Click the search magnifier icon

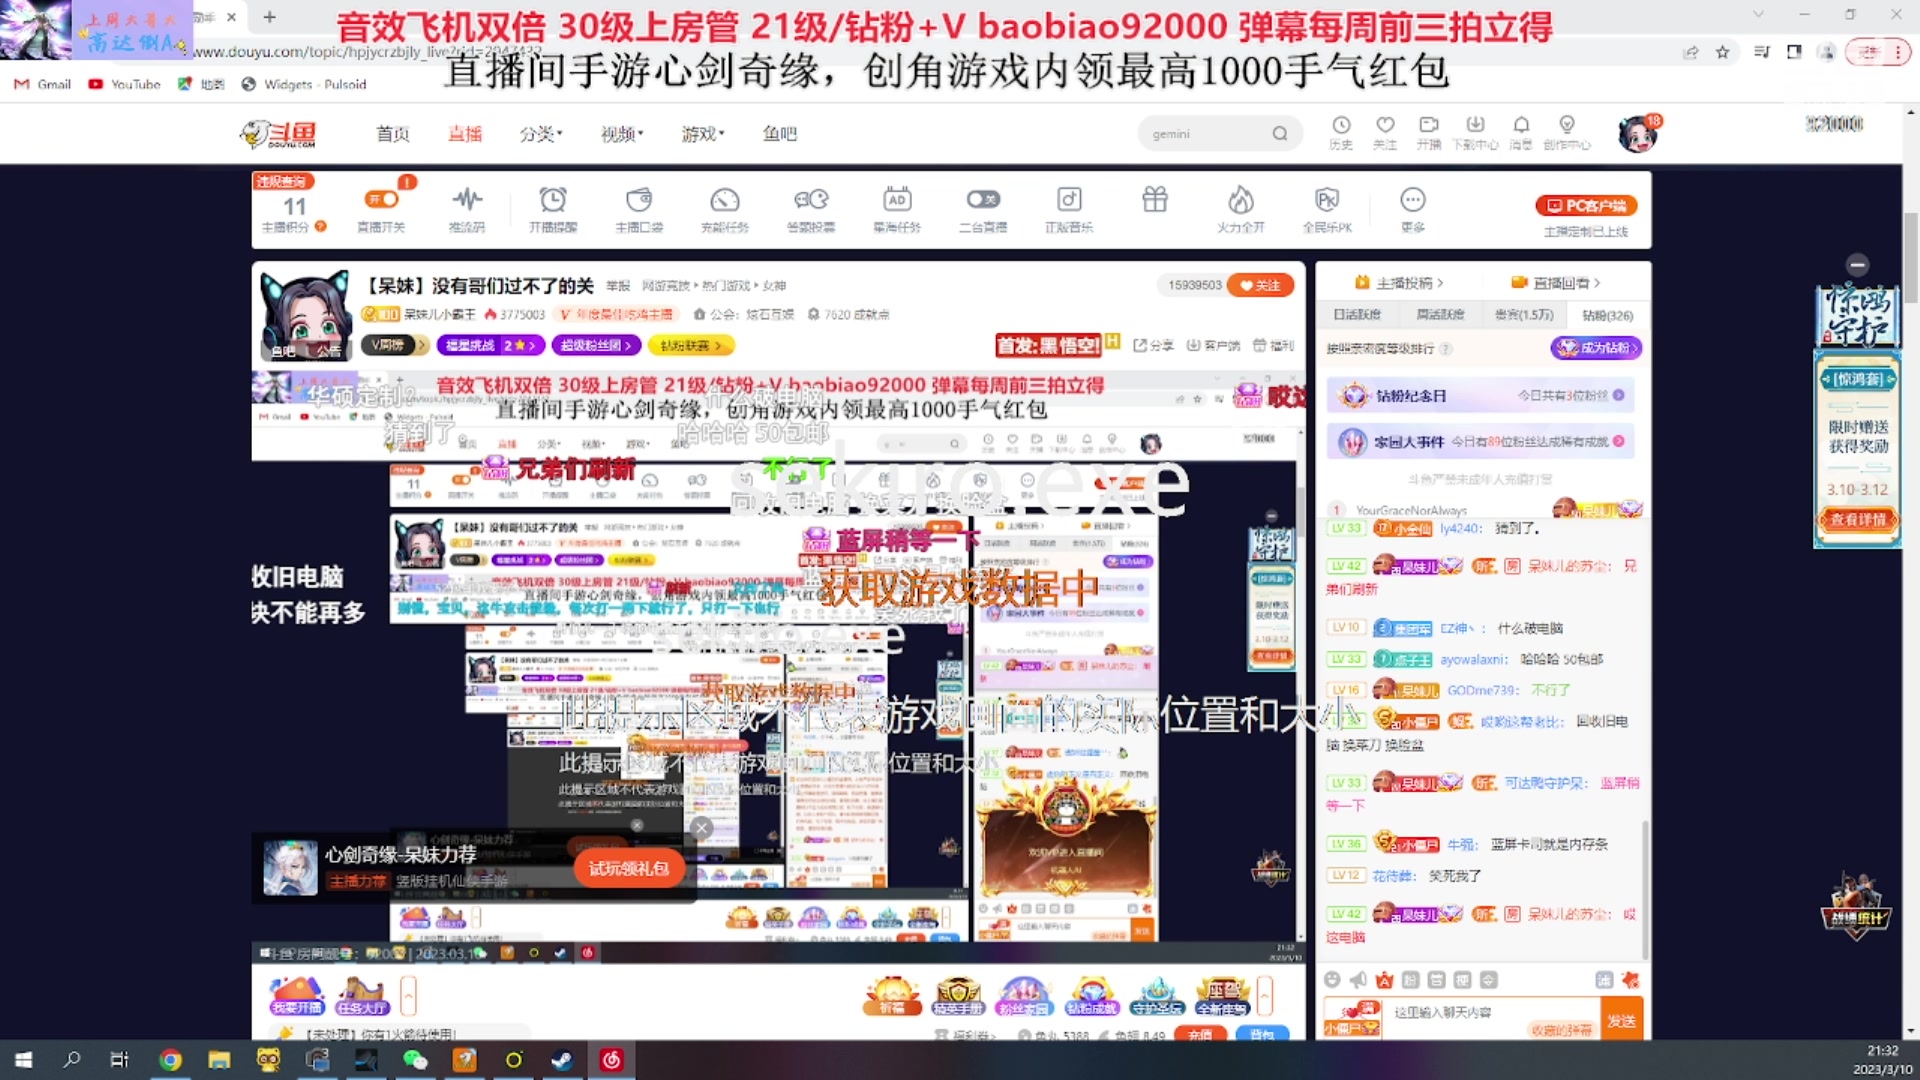pyautogui.click(x=1280, y=133)
